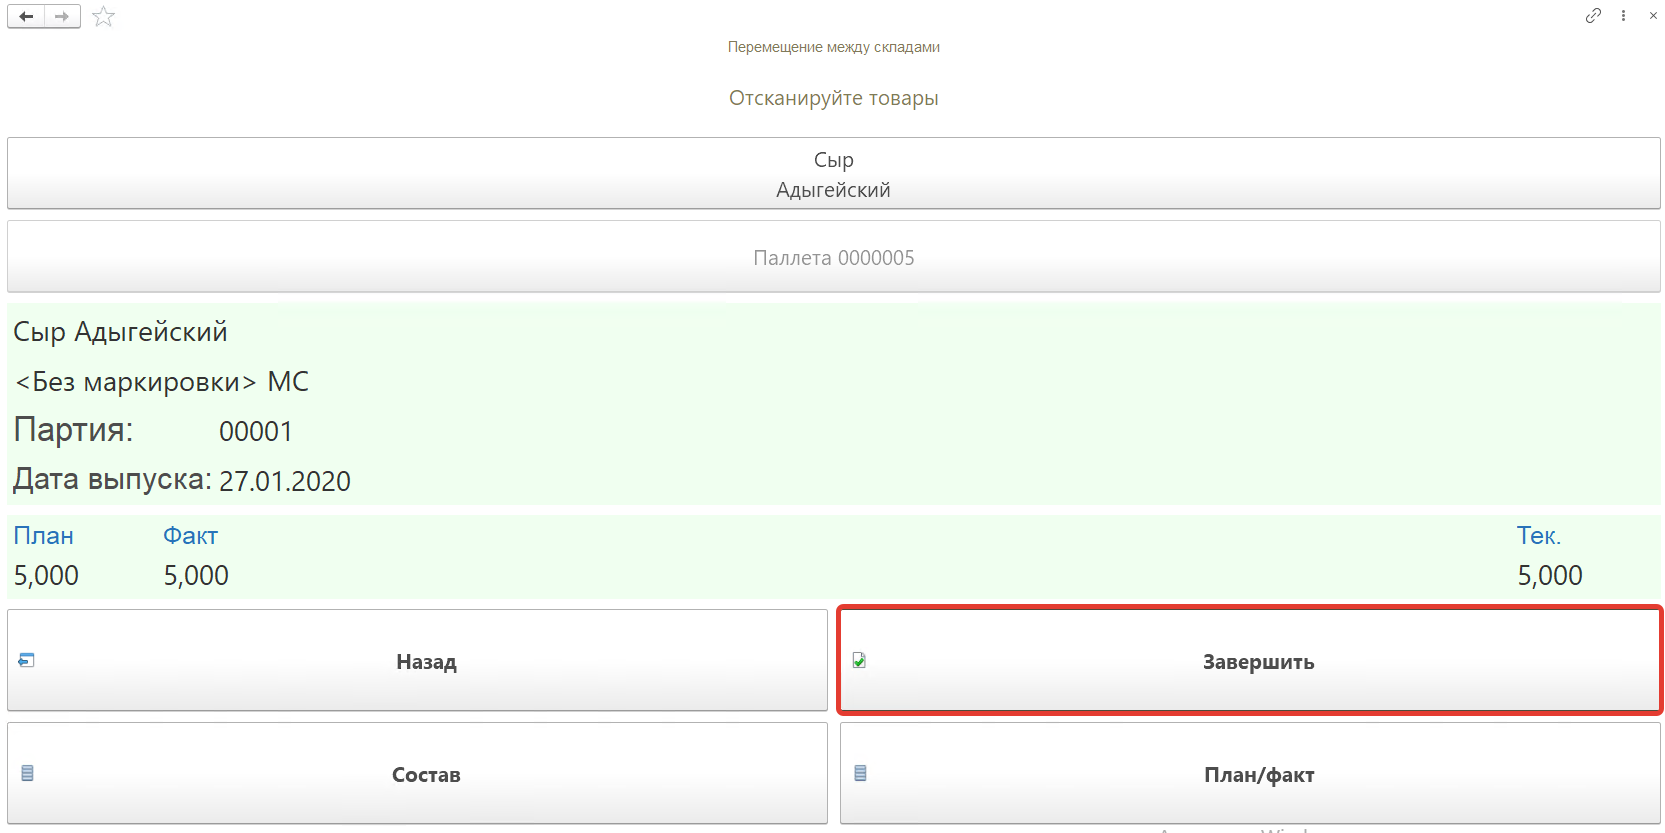The image size is (1665, 833).
Task: Get the link via chain icon
Action: click(1593, 15)
